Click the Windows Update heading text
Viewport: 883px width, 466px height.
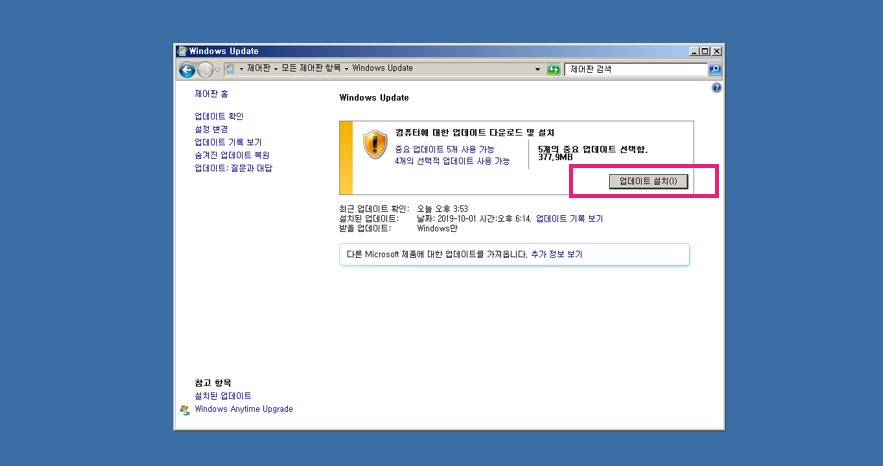[x=374, y=98]
